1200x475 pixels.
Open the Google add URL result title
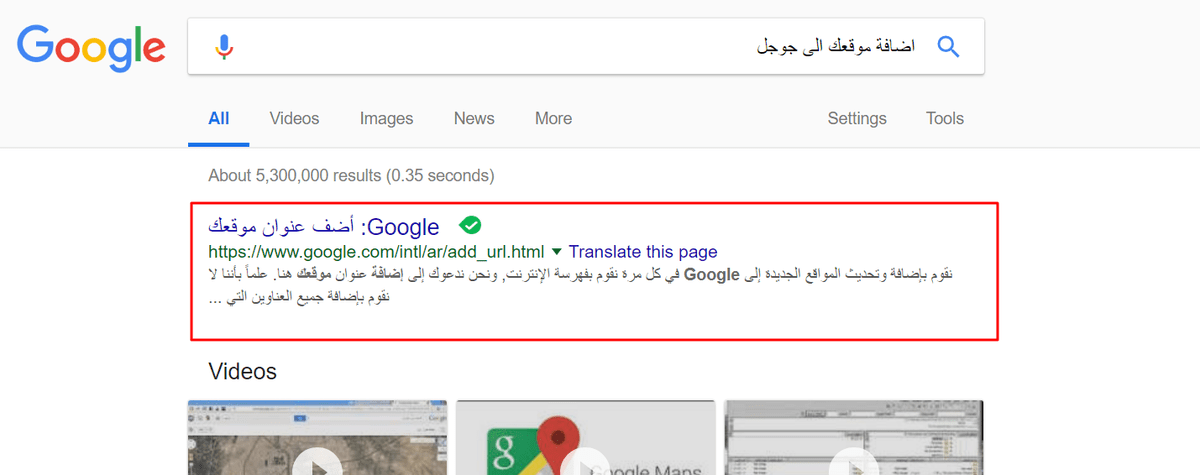click(323, 227)
